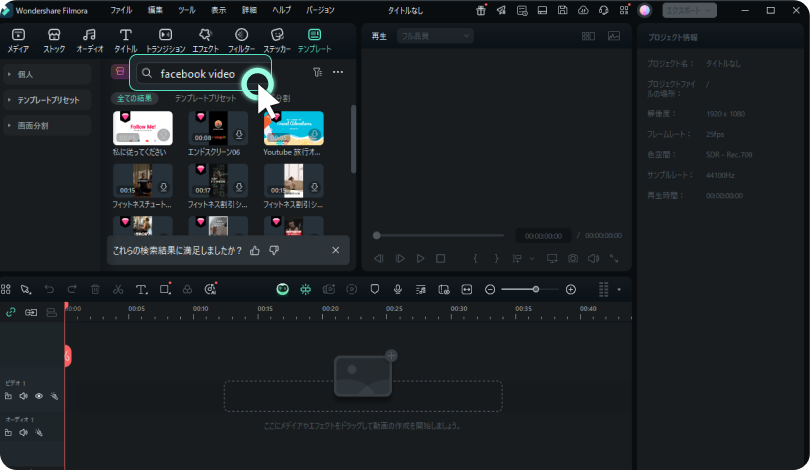
Task: Open the ストック (Stock) tab
Action: click(x=54, y=40)
